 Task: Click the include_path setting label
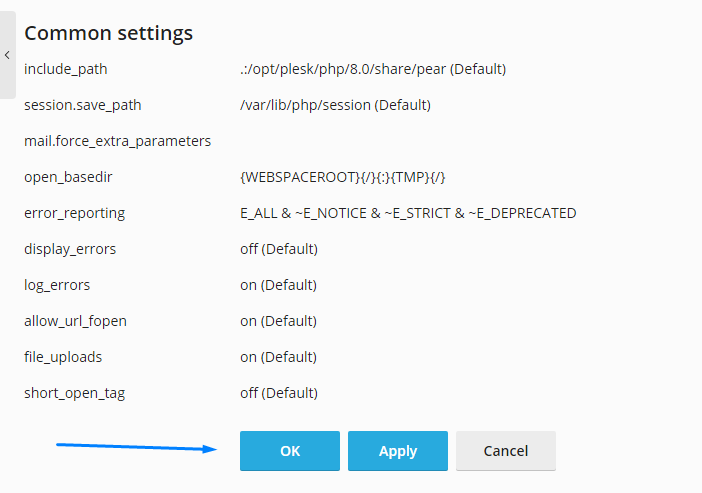(x=66, y=69)
